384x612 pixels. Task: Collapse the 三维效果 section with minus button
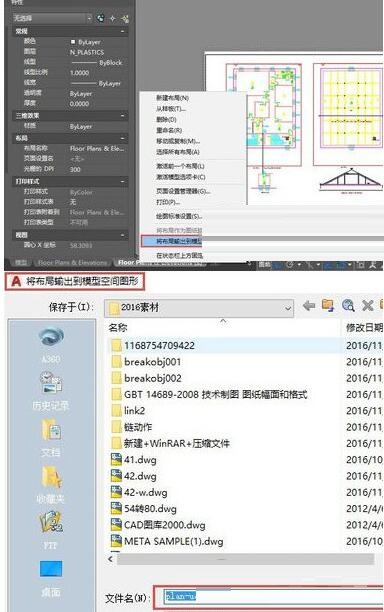click(123, 116)
